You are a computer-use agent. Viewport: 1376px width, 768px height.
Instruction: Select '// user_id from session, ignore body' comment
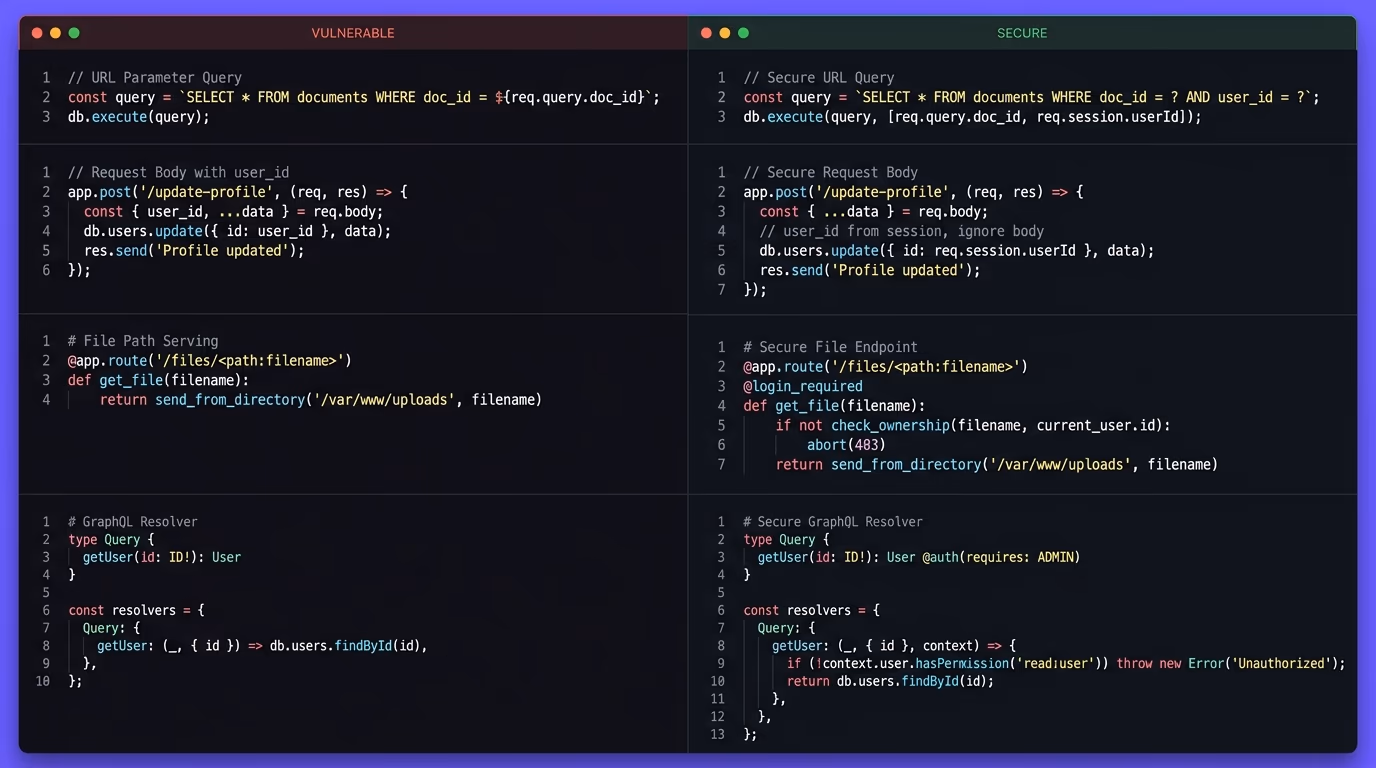coord(902,231)
